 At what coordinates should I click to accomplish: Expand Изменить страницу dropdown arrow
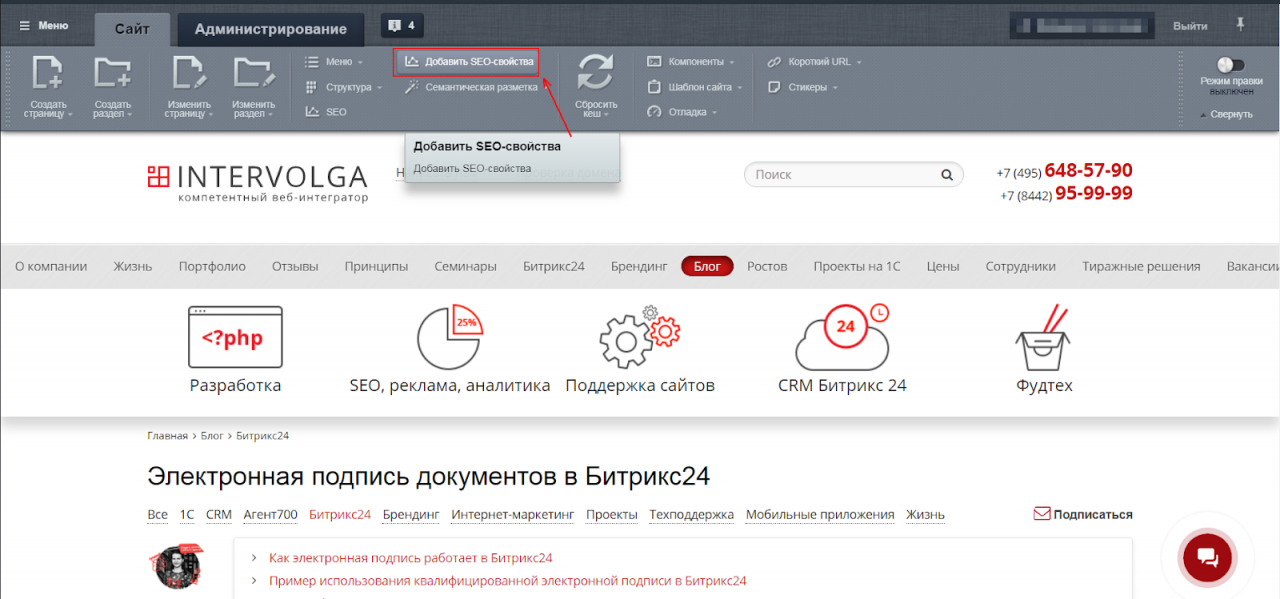(210, 115)
